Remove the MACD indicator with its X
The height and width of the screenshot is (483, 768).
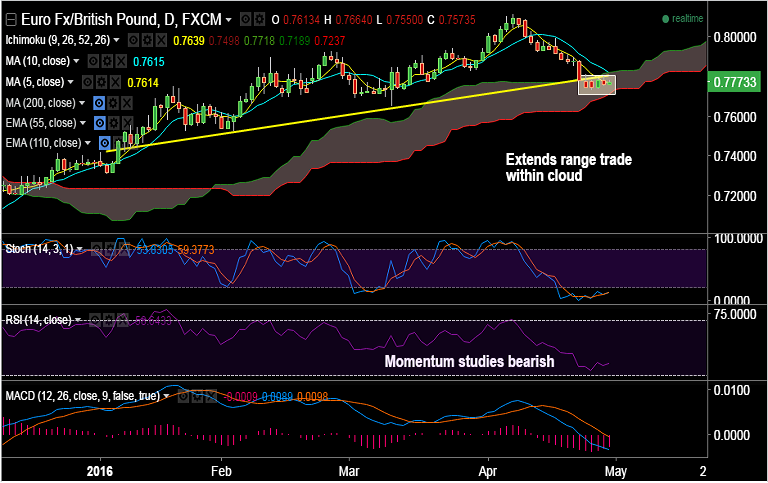210,396
